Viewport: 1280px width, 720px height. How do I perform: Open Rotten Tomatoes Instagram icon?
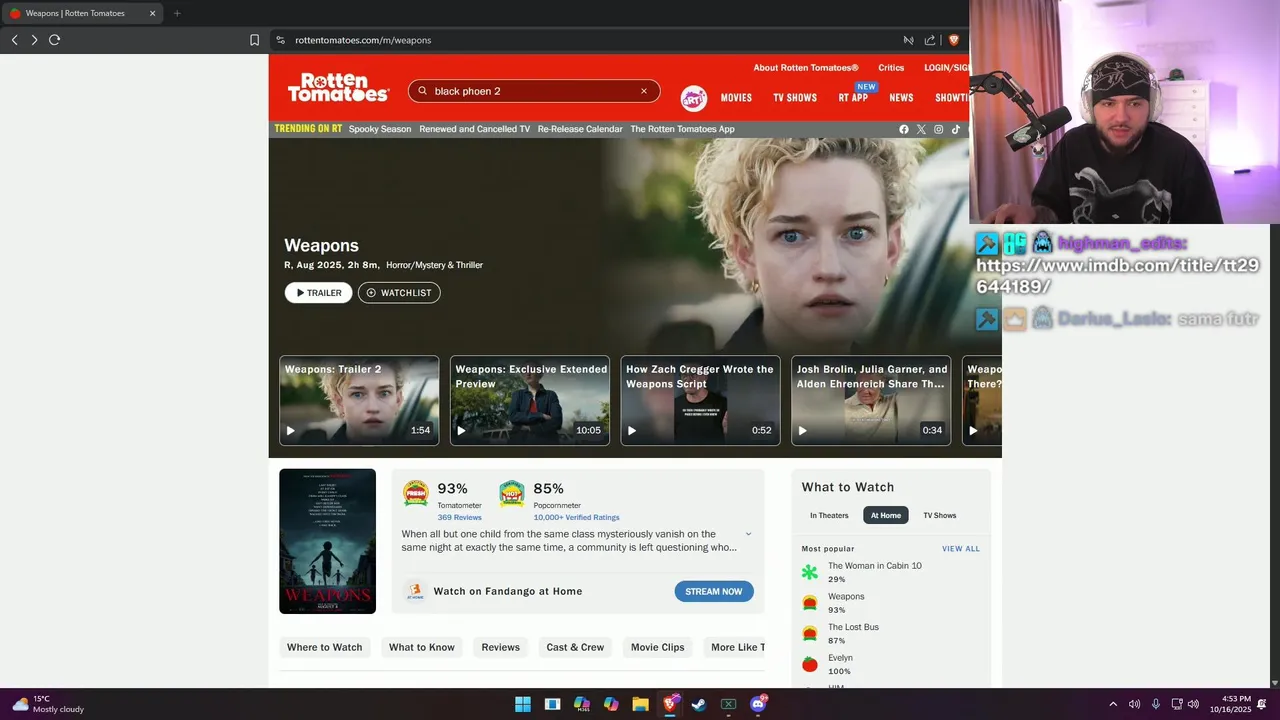(x=938, y=129)
